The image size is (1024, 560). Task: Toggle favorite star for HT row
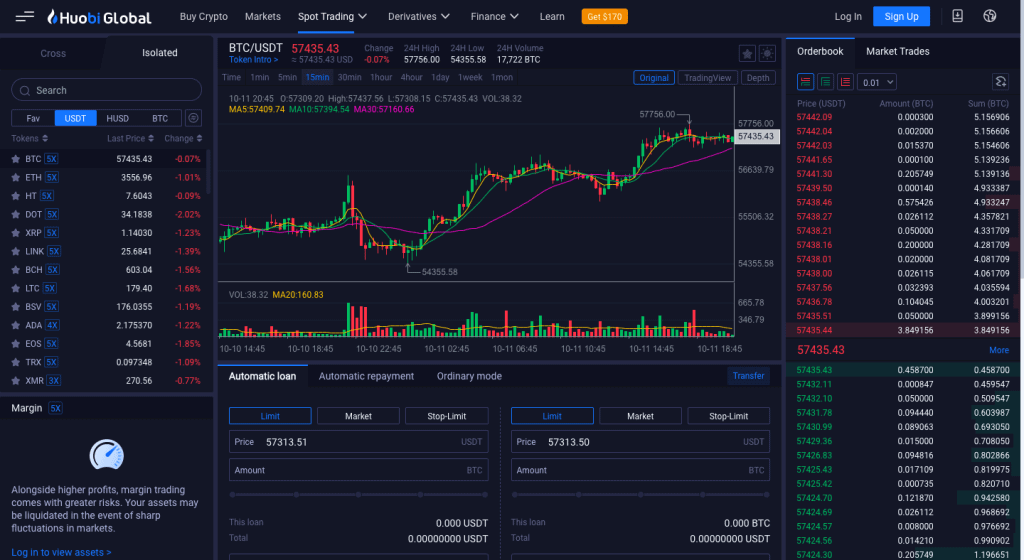pyautogui.click(x=15, y=196)
